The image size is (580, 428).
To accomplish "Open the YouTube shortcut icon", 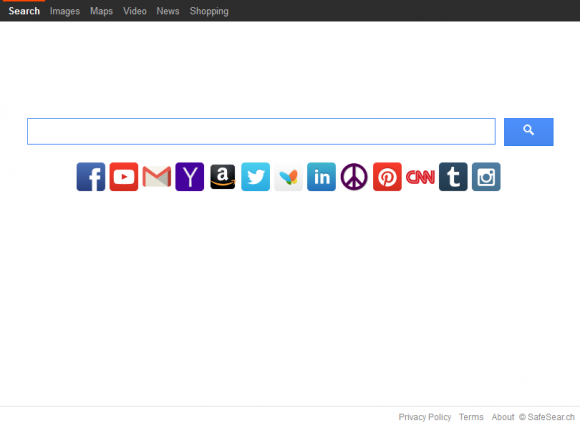I will pyautogui.click(x=124, y=177).
